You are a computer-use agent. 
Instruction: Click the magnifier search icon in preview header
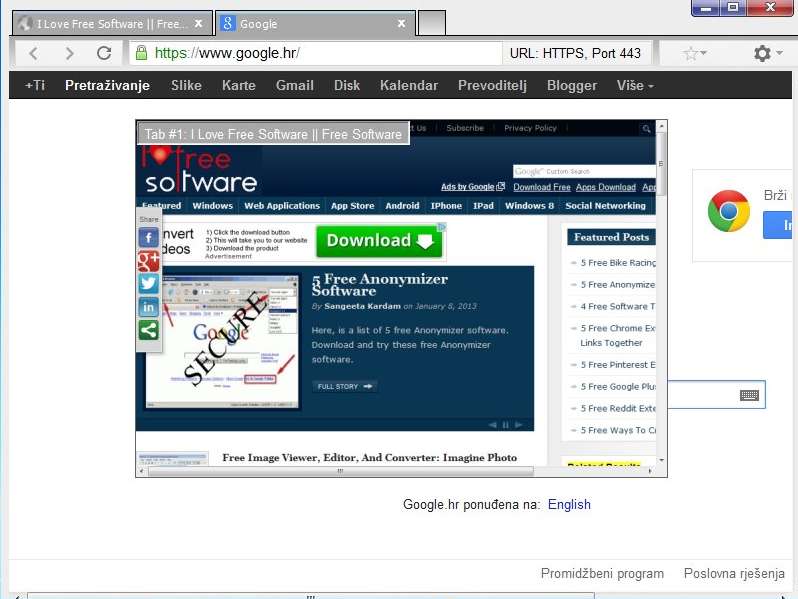(646, 128)
